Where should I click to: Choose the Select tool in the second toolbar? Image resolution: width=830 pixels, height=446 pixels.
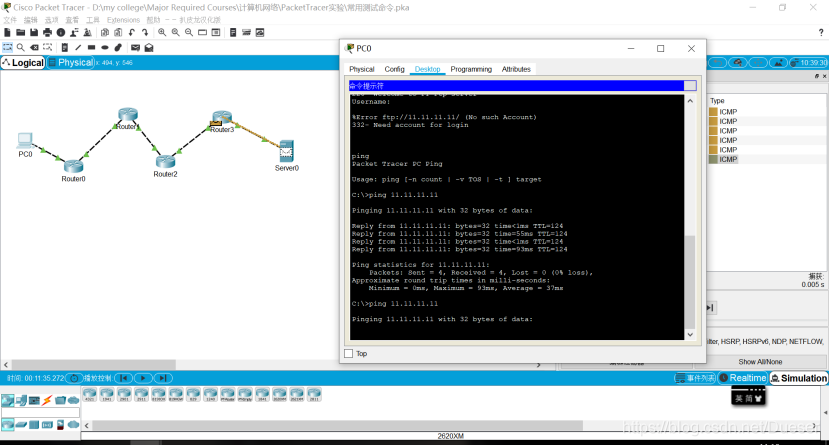pyautogui.click(x=7, y=48)
